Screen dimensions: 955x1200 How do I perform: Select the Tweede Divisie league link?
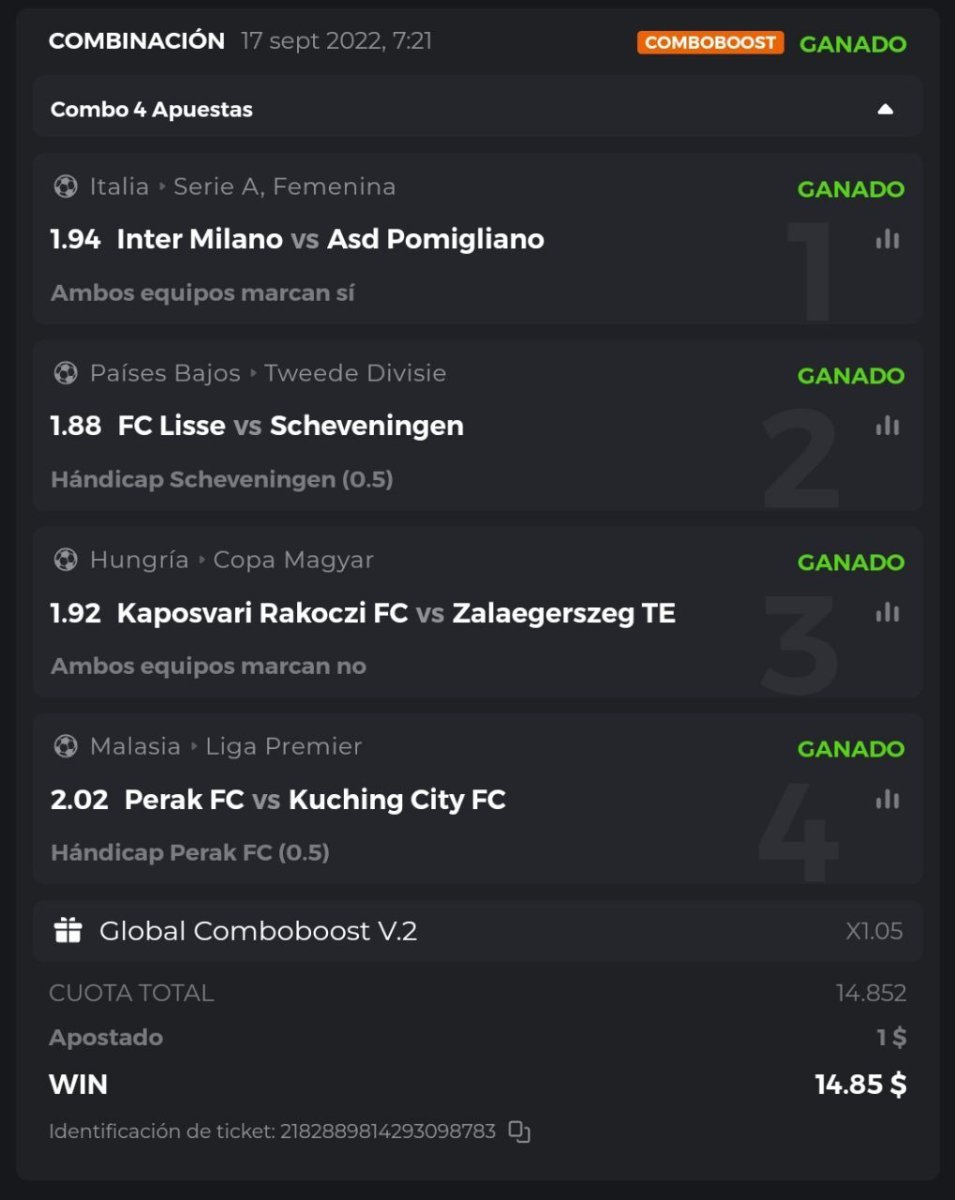tap(355, 373)
